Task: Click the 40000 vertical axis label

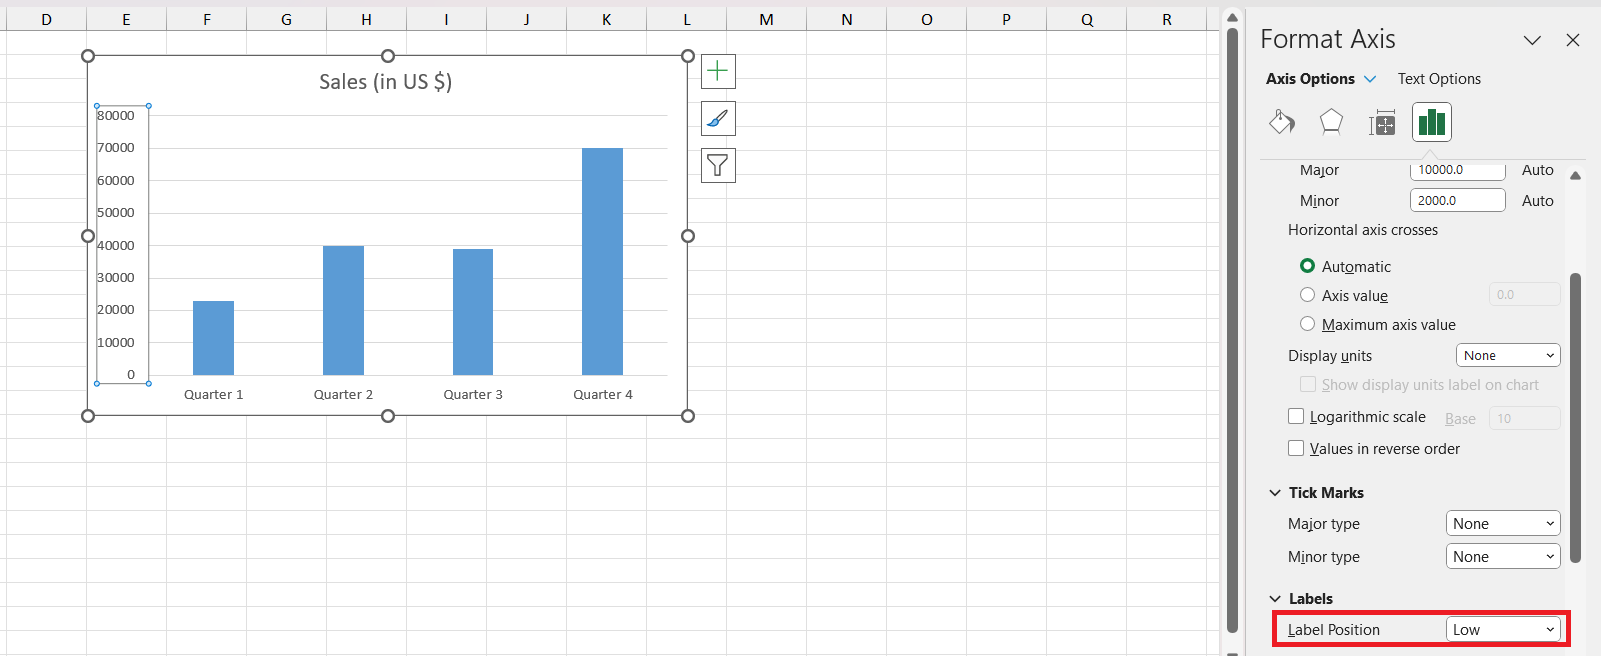Action: tap(116, 246)
